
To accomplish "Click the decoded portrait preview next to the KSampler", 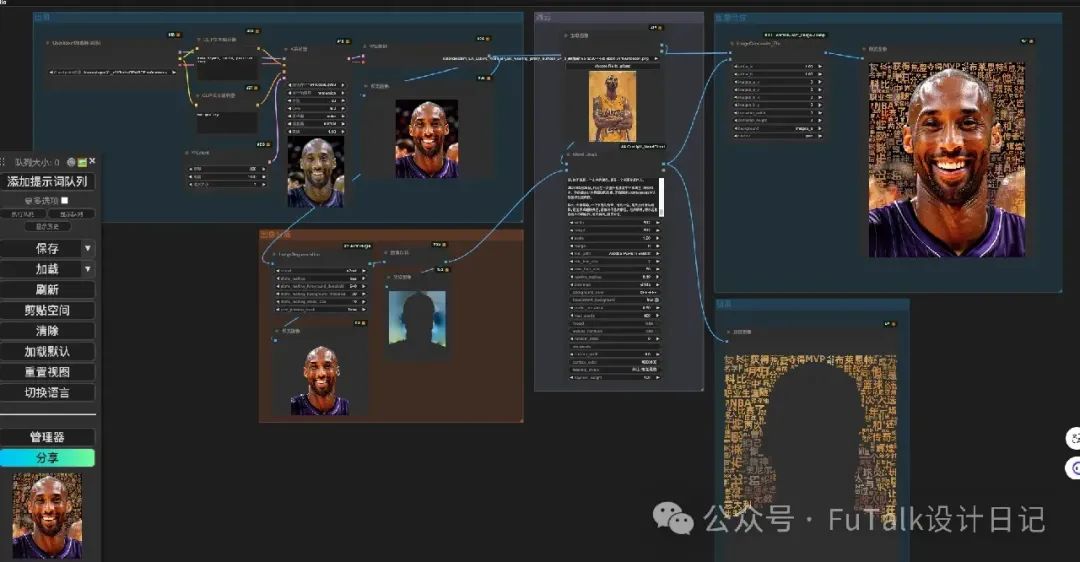I will tap(426, 139).
